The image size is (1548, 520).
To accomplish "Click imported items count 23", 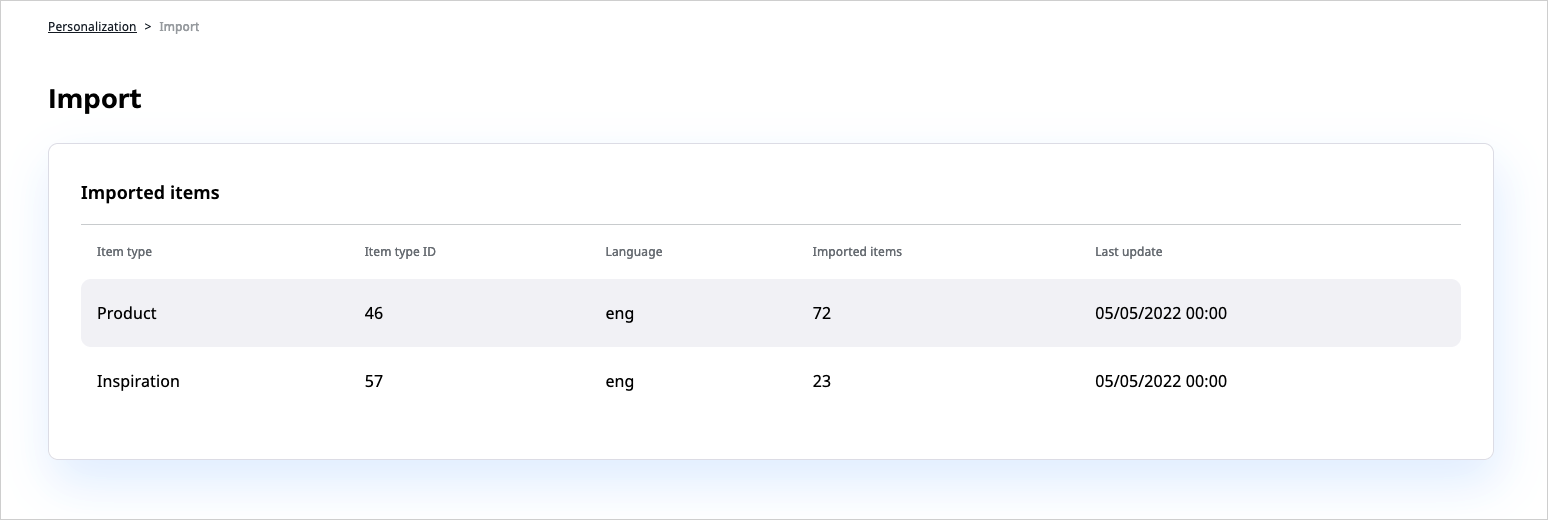I will point(822,381).
